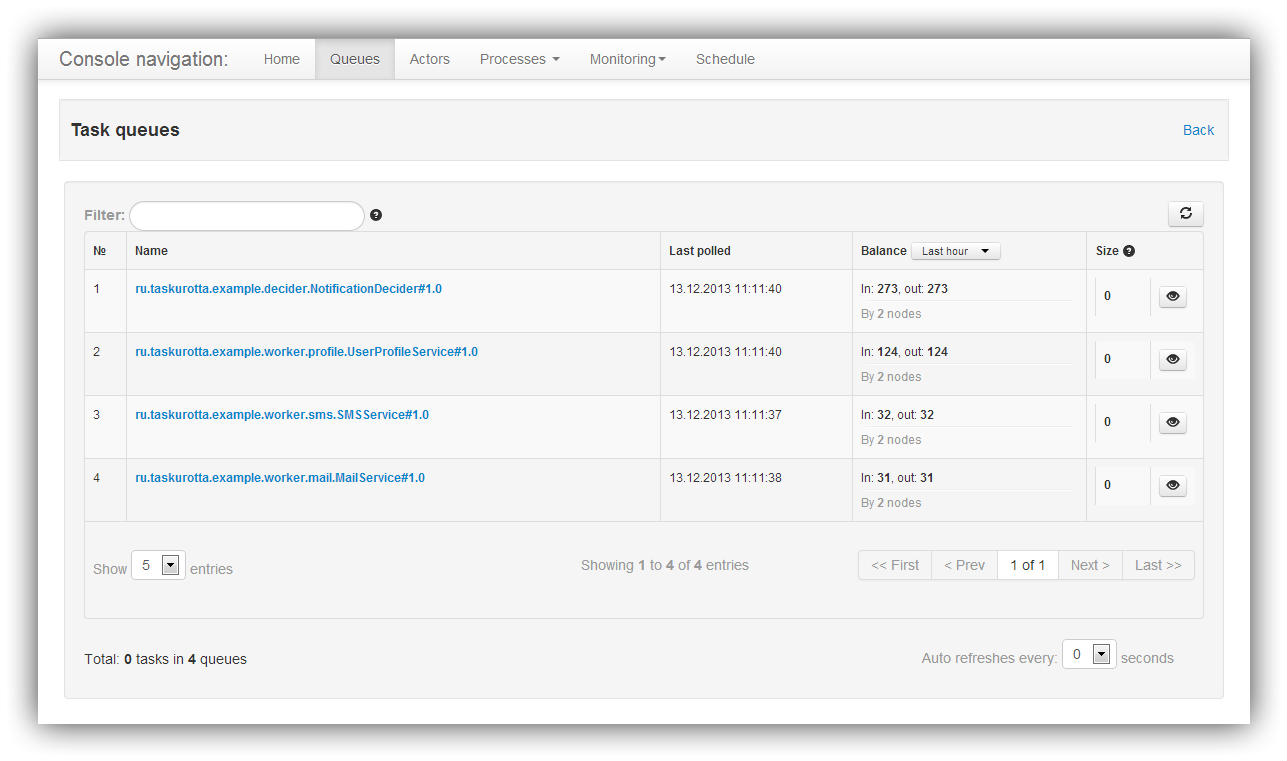Click the Last >> pagination button
This screenshot has width=1287, height=761.
pos(1158,565)
